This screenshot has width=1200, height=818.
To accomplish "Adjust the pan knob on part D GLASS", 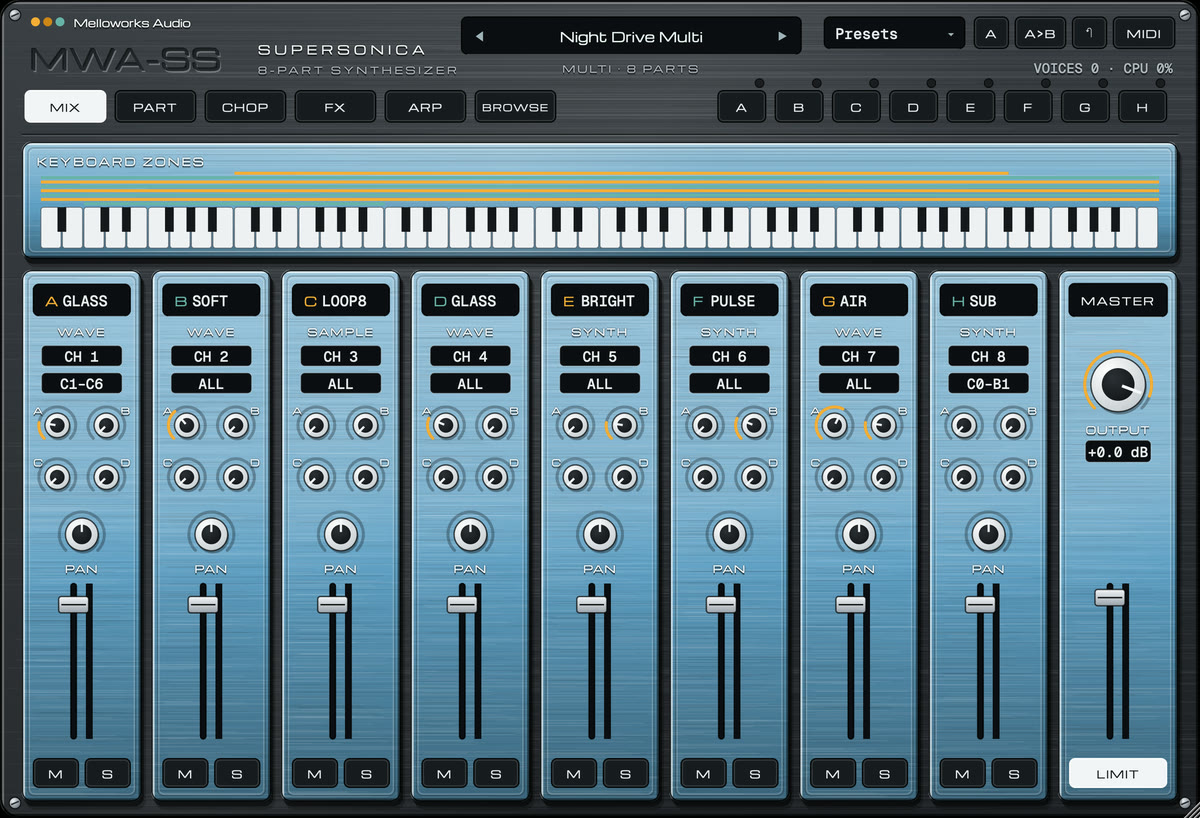I will coord(470,534).
